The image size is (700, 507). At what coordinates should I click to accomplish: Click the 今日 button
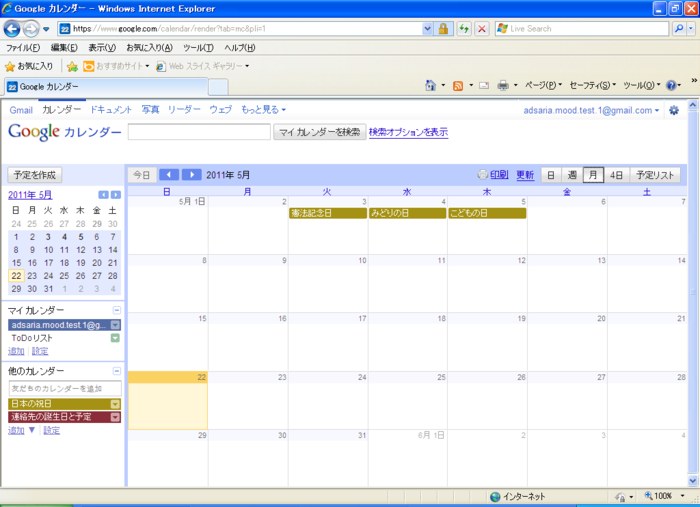(x=142, y=175)
